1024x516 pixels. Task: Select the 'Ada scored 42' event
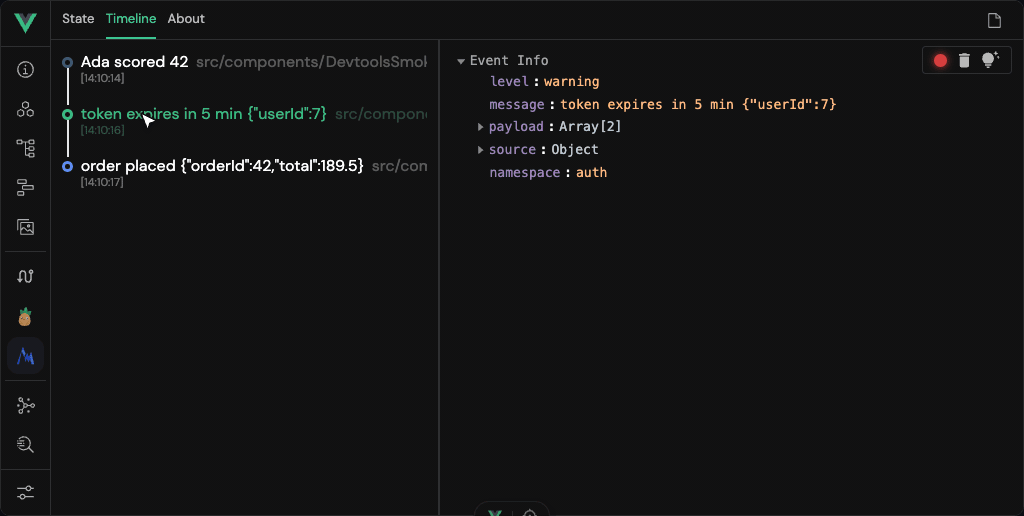135,62
